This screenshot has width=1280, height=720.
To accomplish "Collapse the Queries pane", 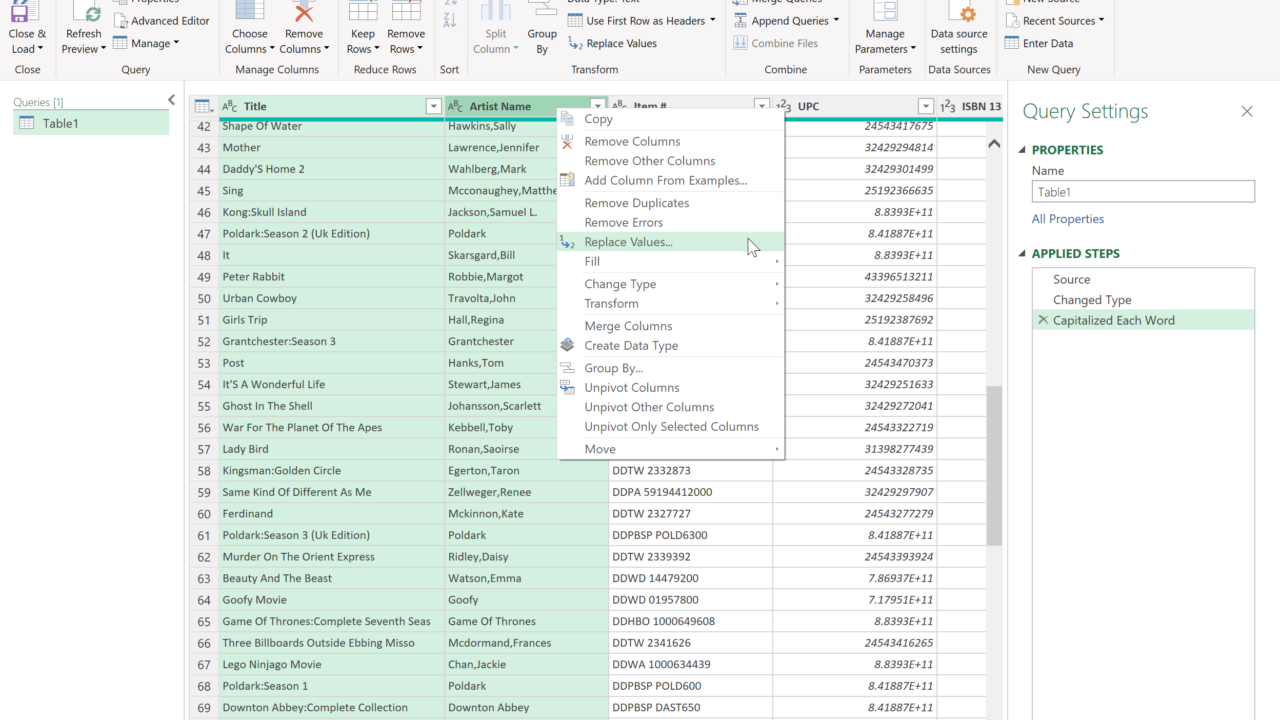I will point(171,100).
